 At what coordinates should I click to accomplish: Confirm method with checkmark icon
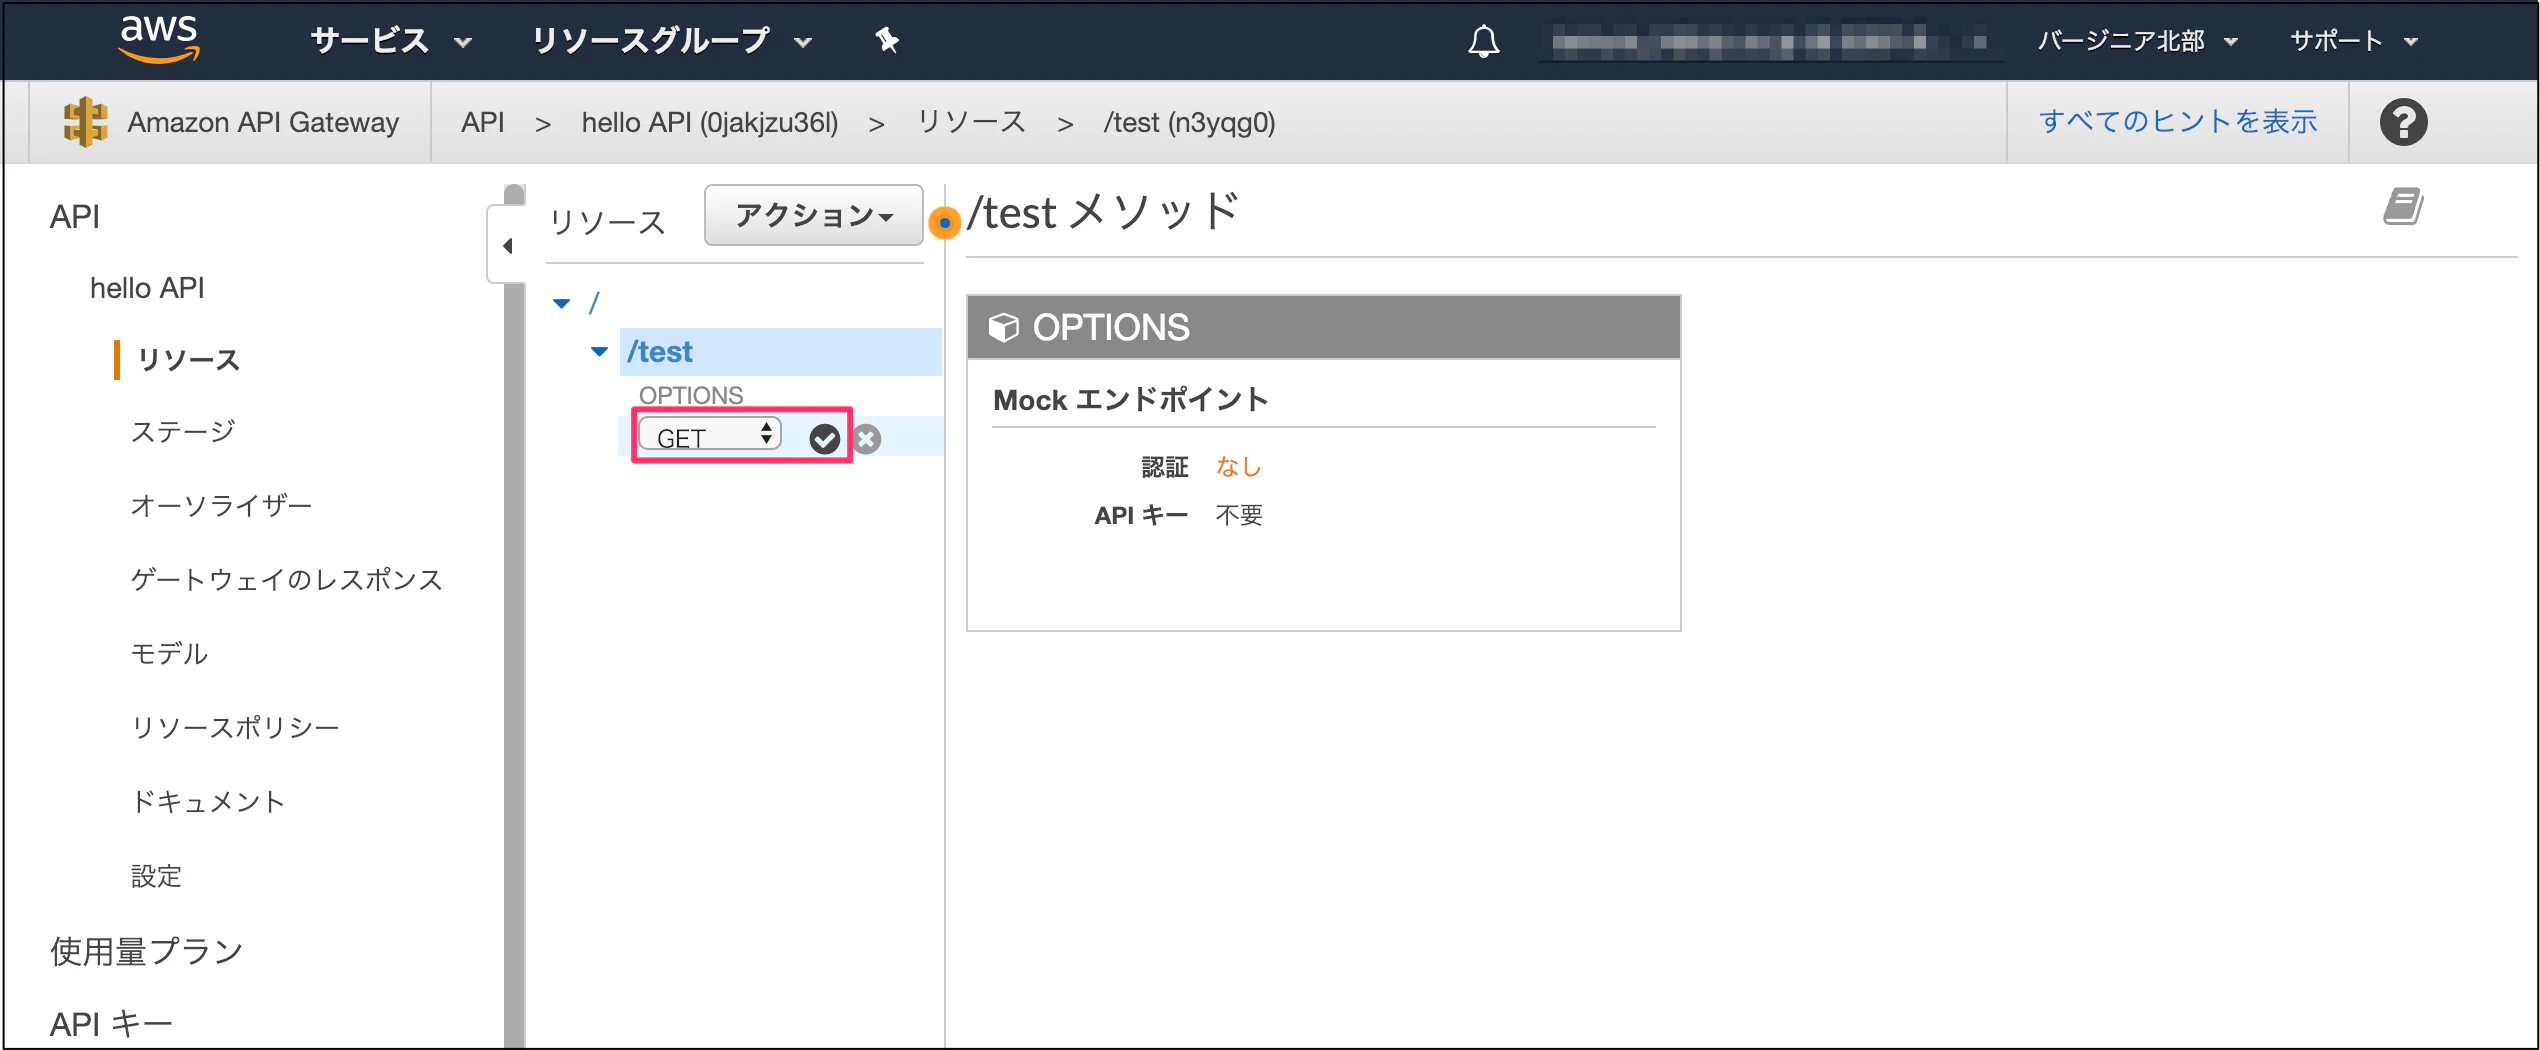[824, 439]
